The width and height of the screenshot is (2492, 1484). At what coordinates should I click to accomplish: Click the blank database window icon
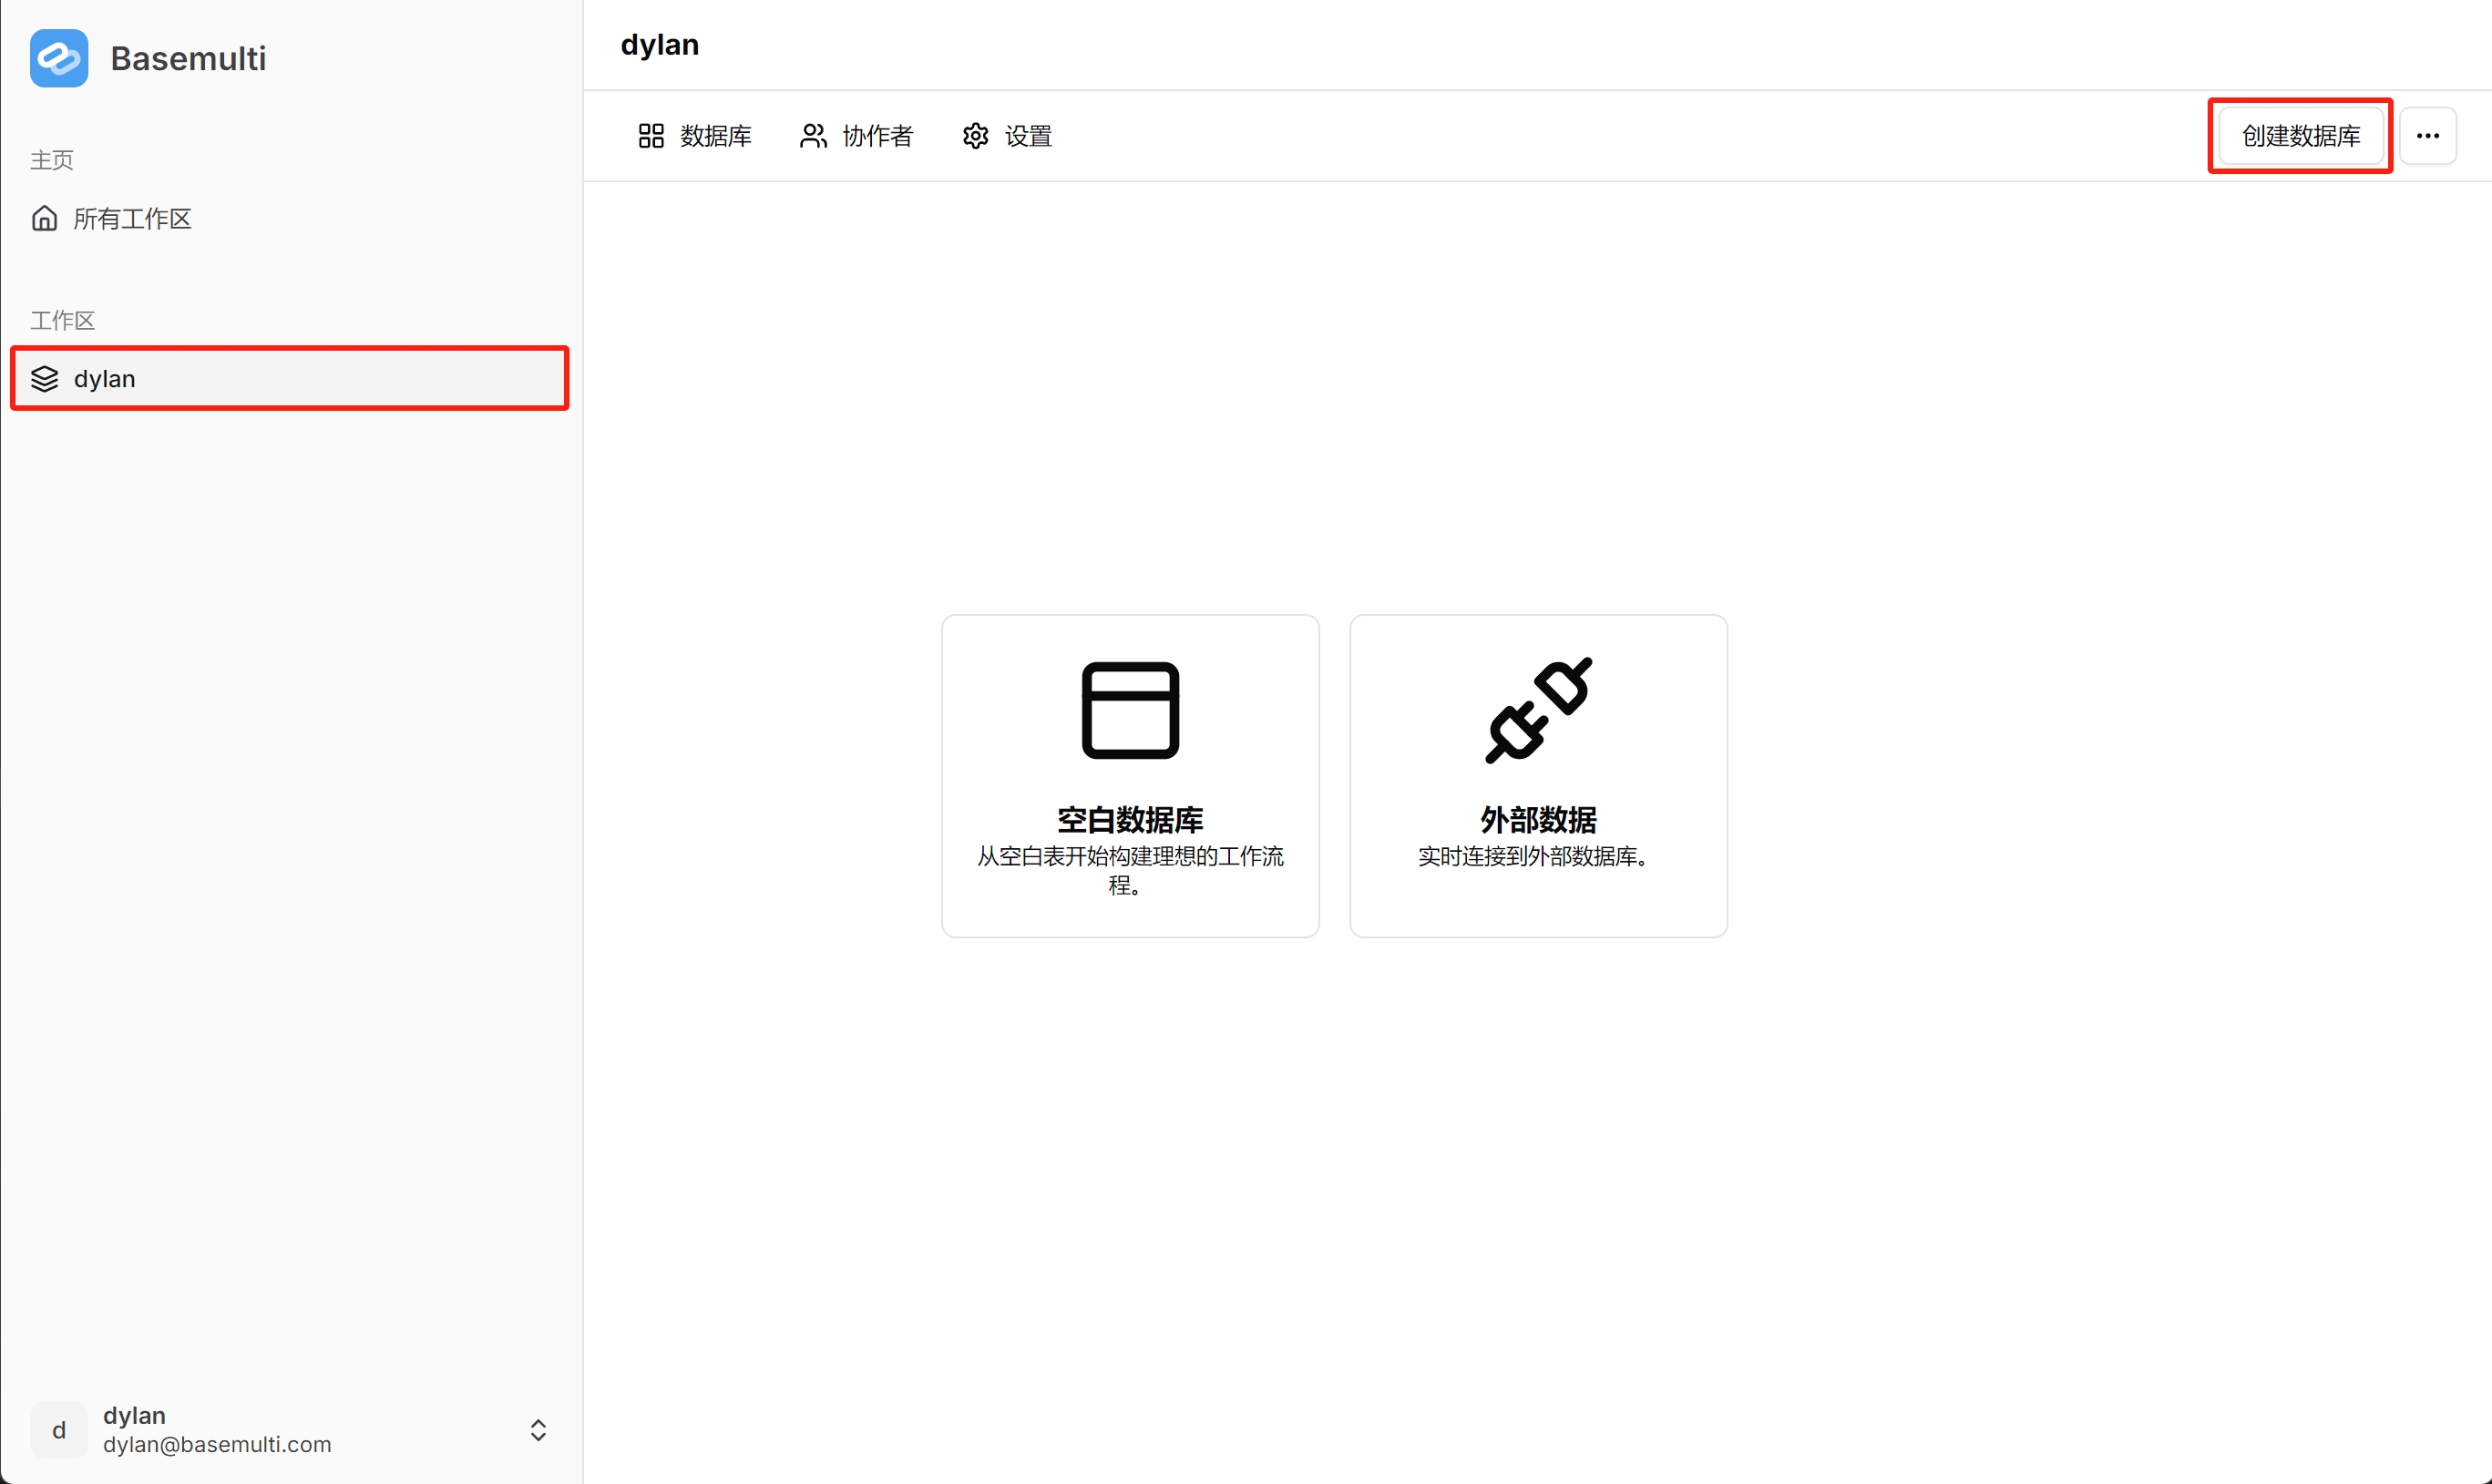1130,710
